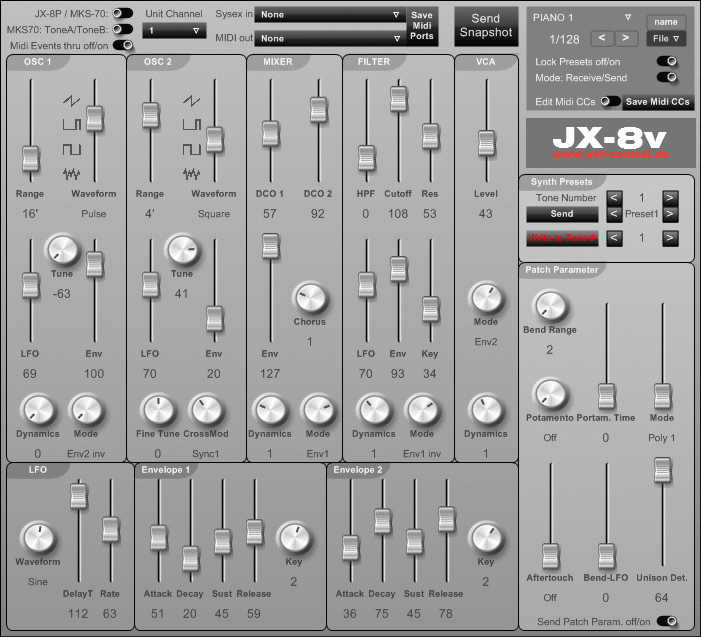Image resolution: width=701 pixels, height=637 pixels.
Task: Select the pulse waveform icon in OSC 2
Action: click(191, 124)
